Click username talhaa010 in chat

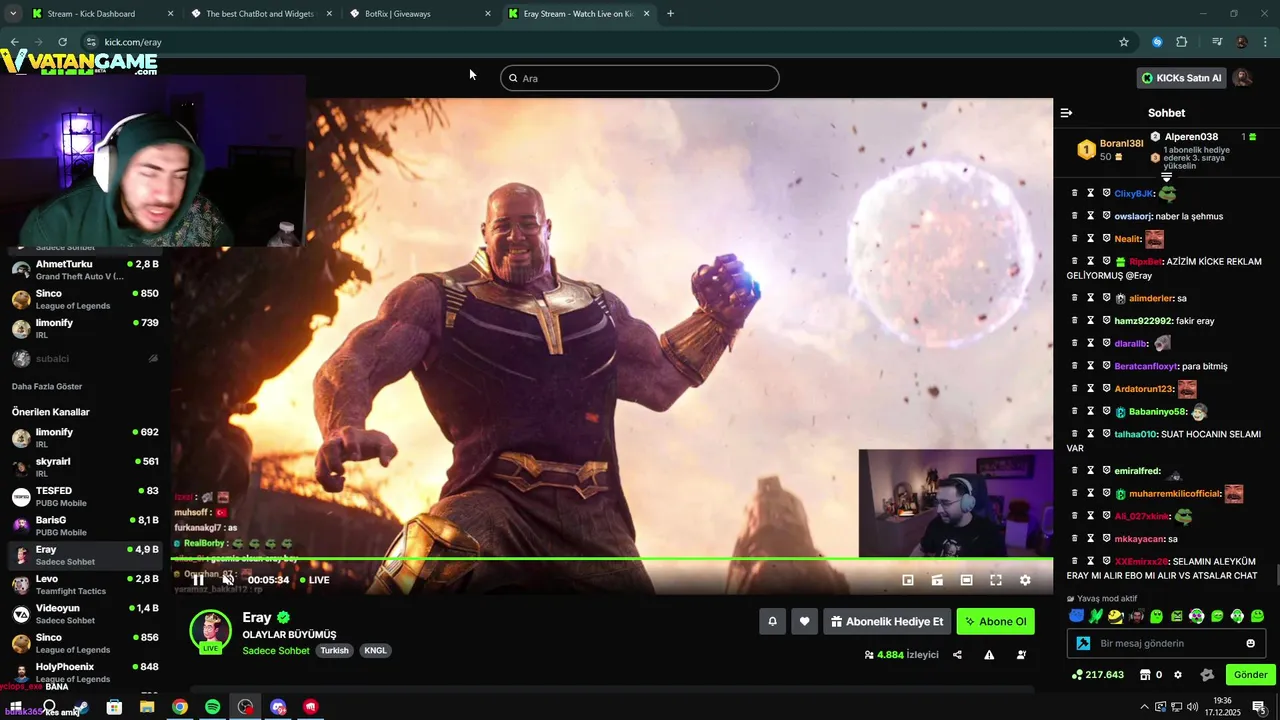tap(1135, 434)
